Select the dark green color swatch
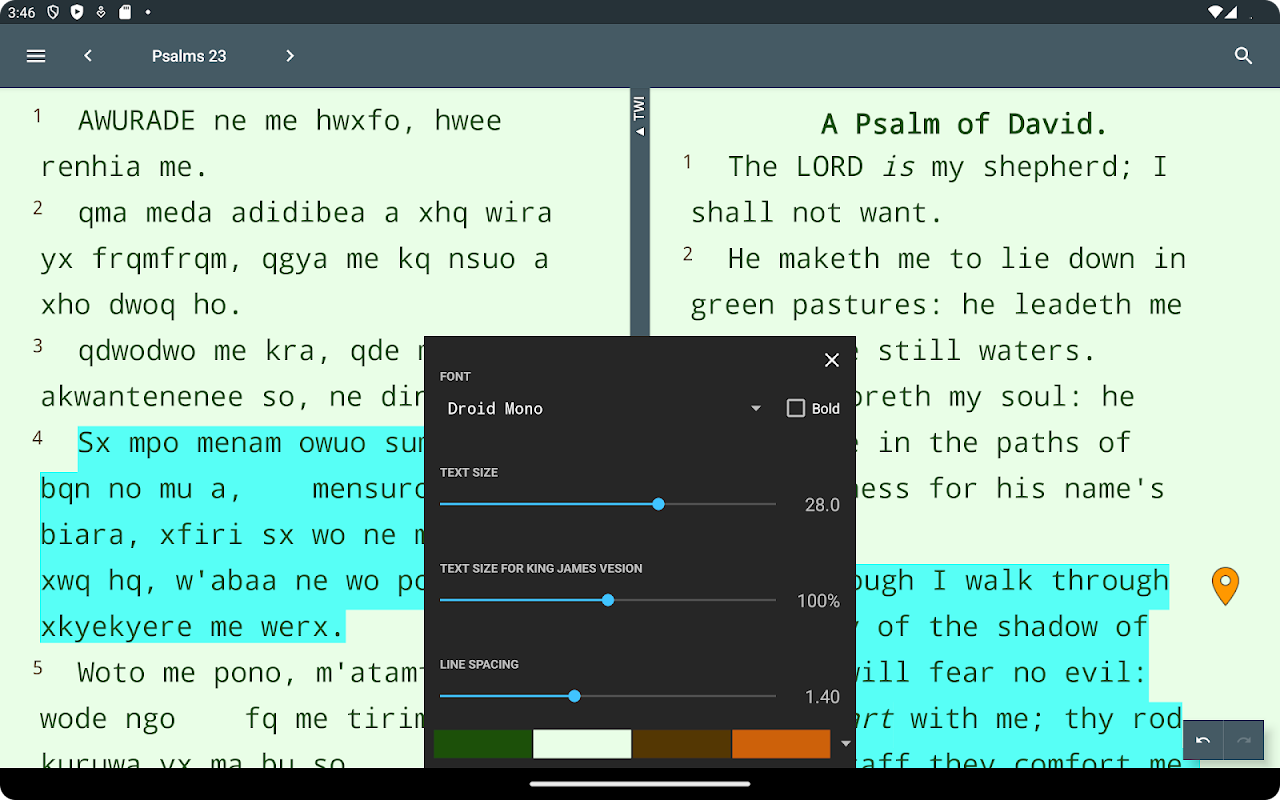This screenshot has height=800, width=1280. click(483, 744)
